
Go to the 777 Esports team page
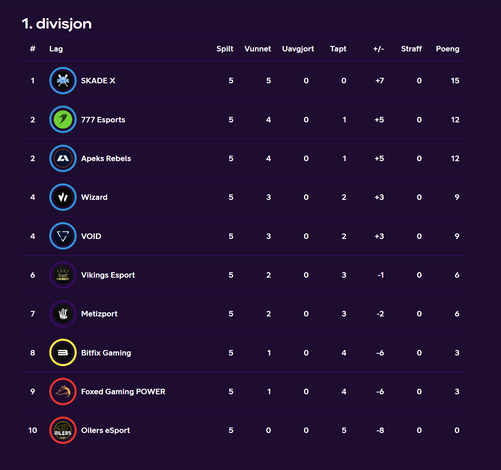coord(103,120)
